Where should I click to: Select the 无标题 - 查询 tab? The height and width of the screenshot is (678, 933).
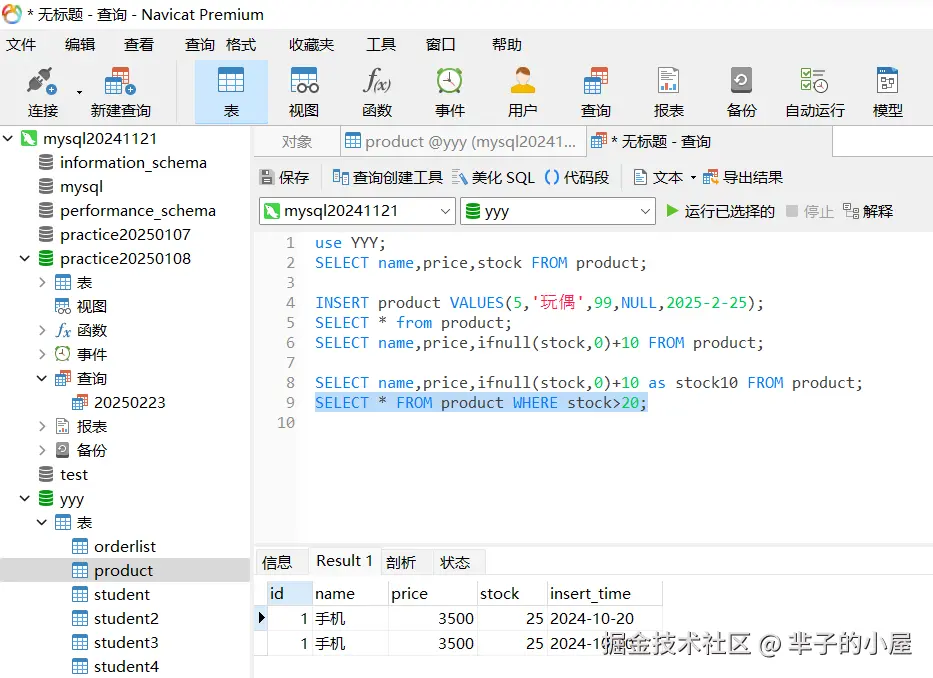click(x=709, y=142)
